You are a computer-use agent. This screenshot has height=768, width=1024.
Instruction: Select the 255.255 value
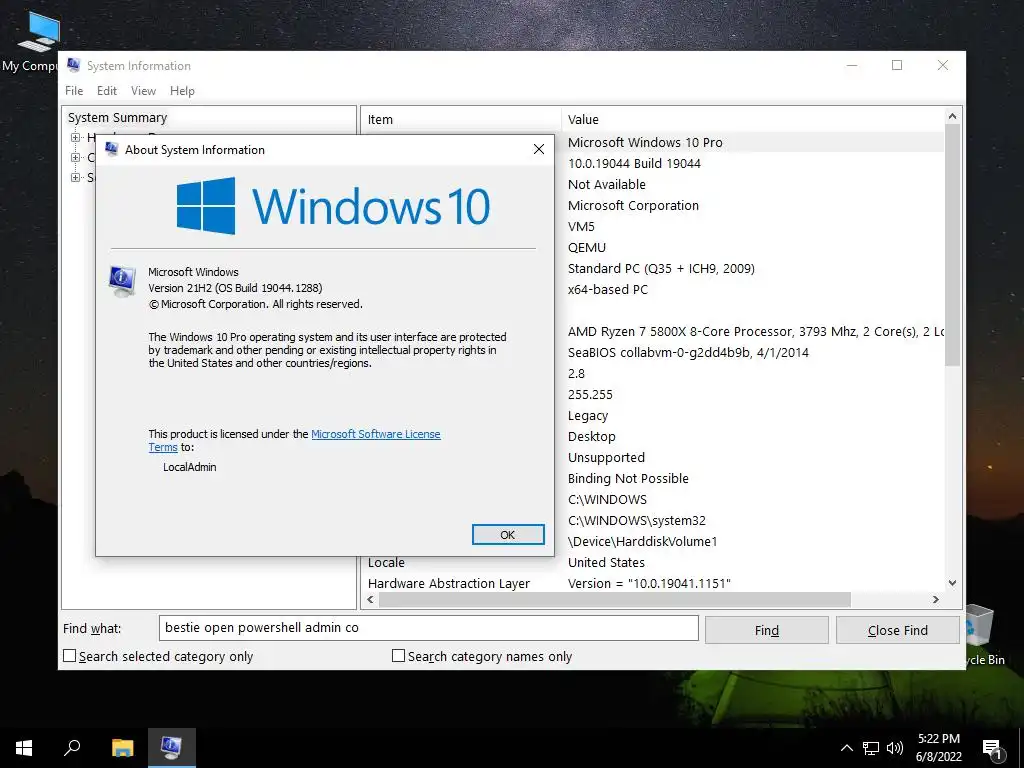(x=590, y=394)
